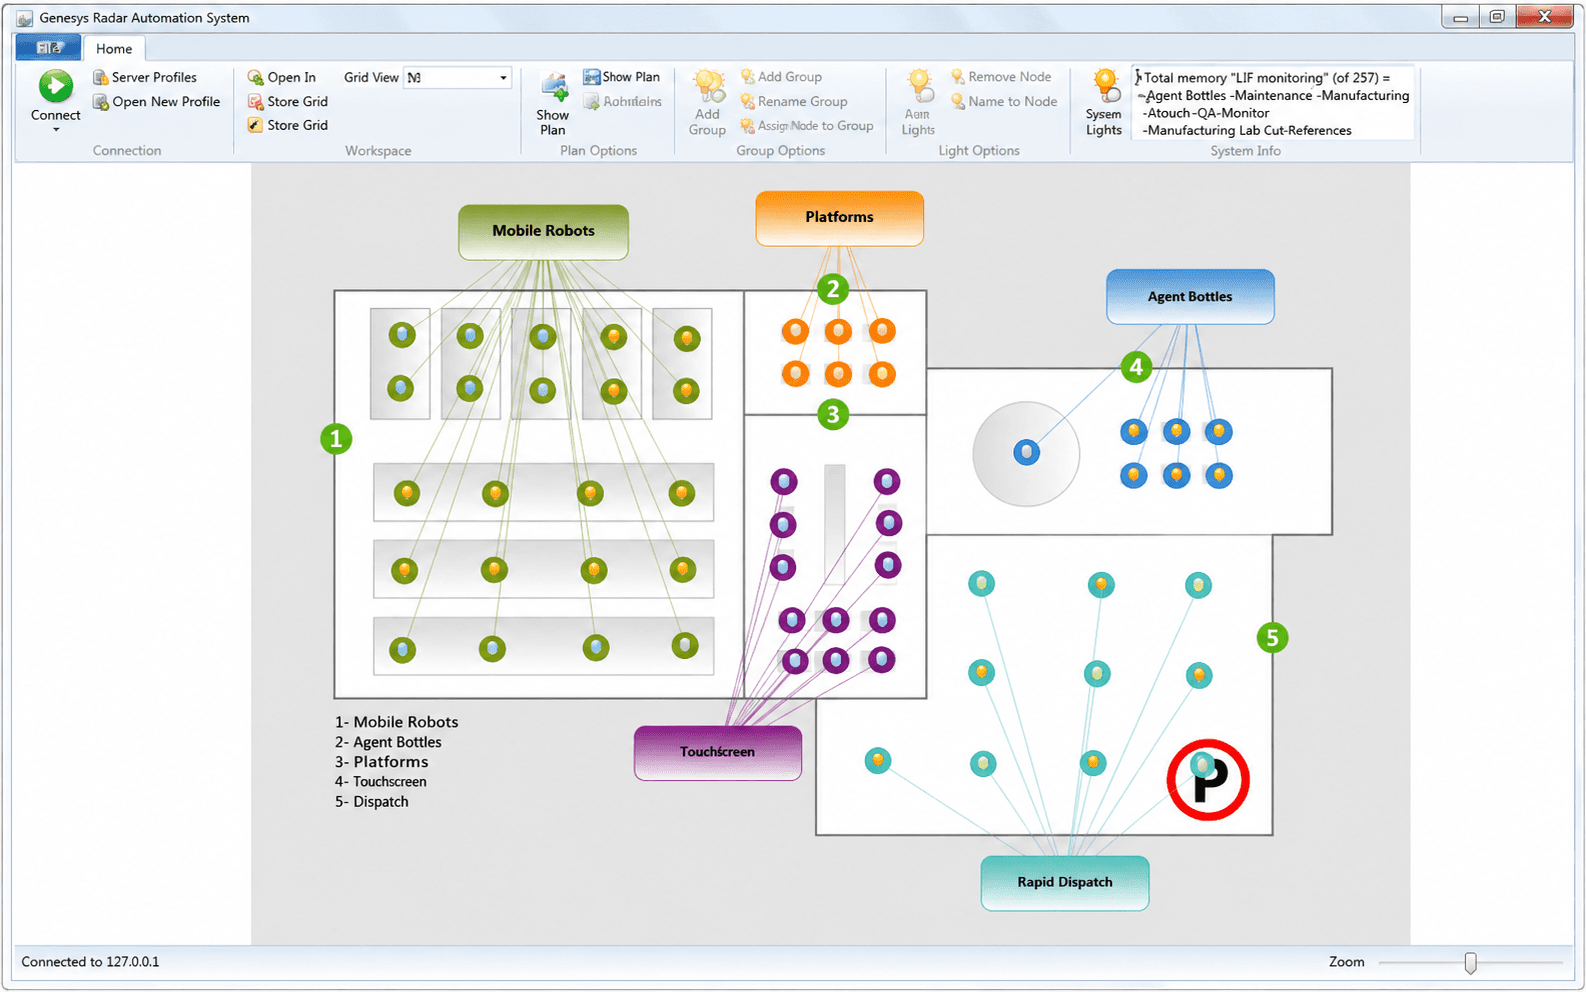Select the Platforms group label
Viewport: 1586px width, 992px height.
click(x=839, y=217)
